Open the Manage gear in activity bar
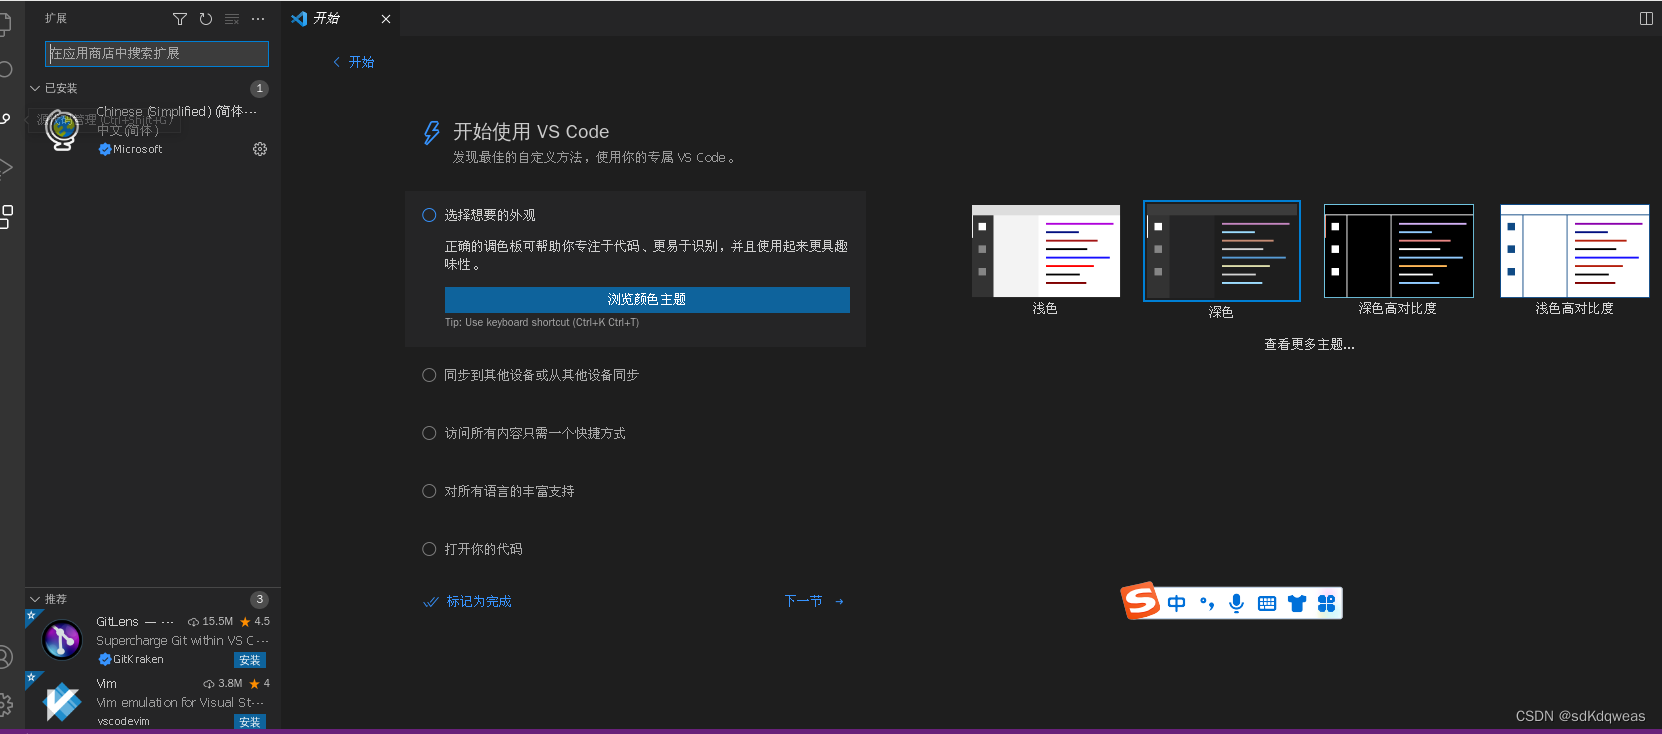Screen dimensions: 1662x734 (5, 705)
